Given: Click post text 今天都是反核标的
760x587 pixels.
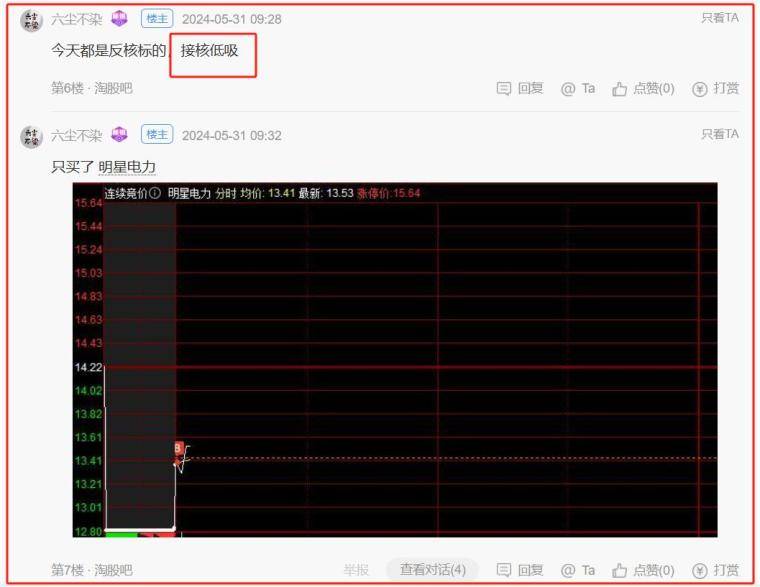Looking at the screenshot, I should (x=109, y=50).
